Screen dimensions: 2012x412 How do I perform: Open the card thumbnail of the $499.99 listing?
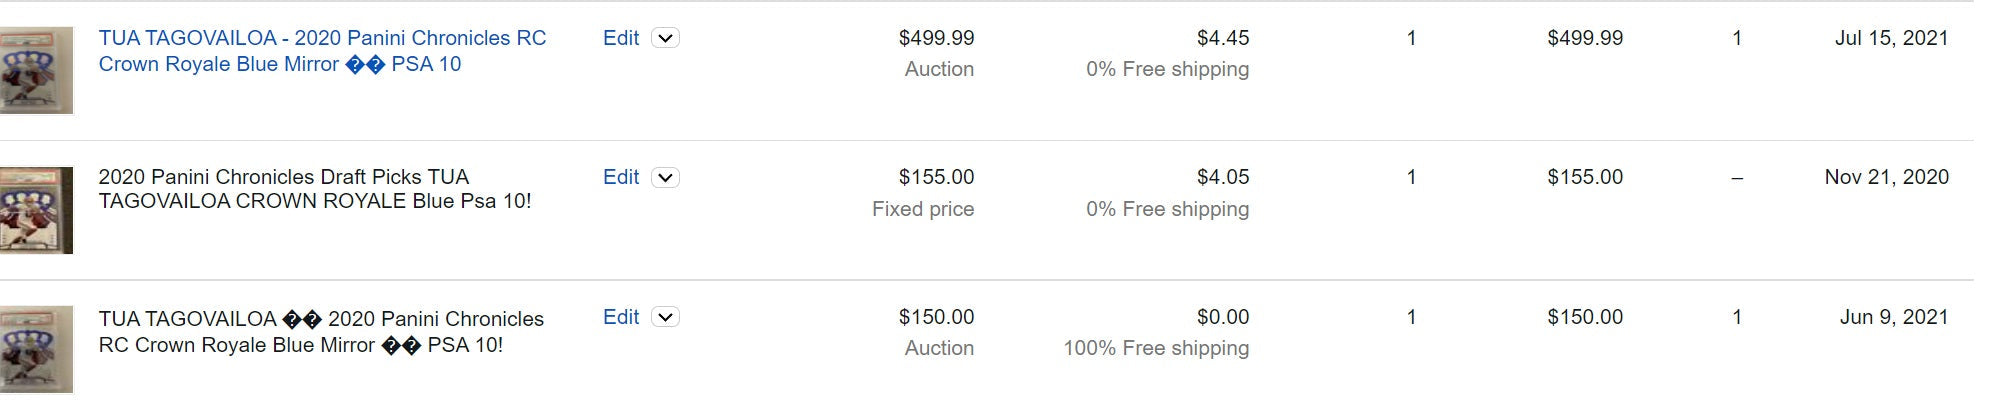point(36,70)
